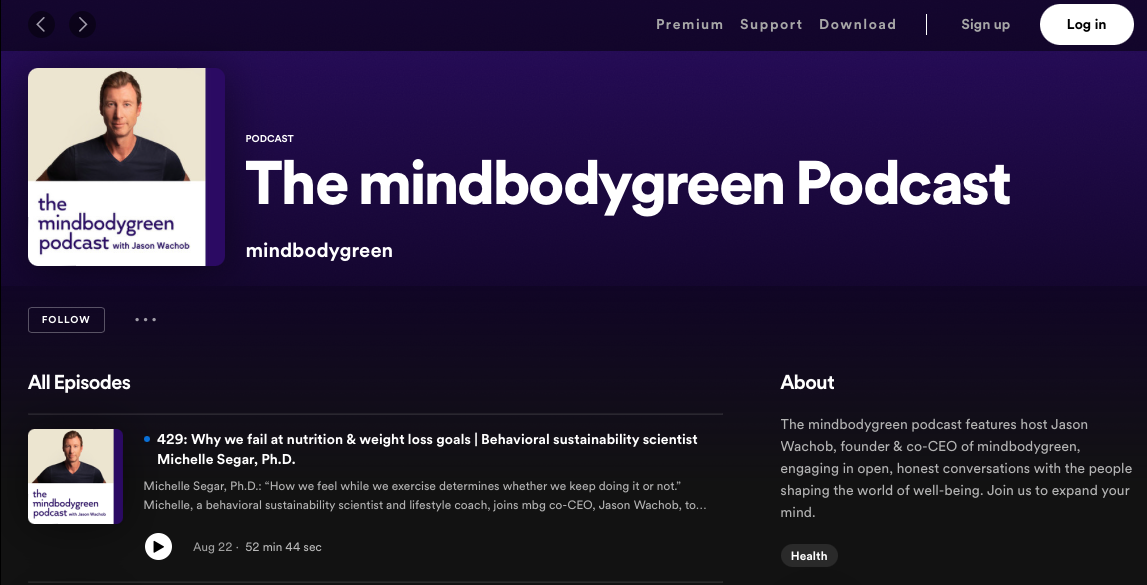Click the All Episodes heading

(x=79, y=382)
